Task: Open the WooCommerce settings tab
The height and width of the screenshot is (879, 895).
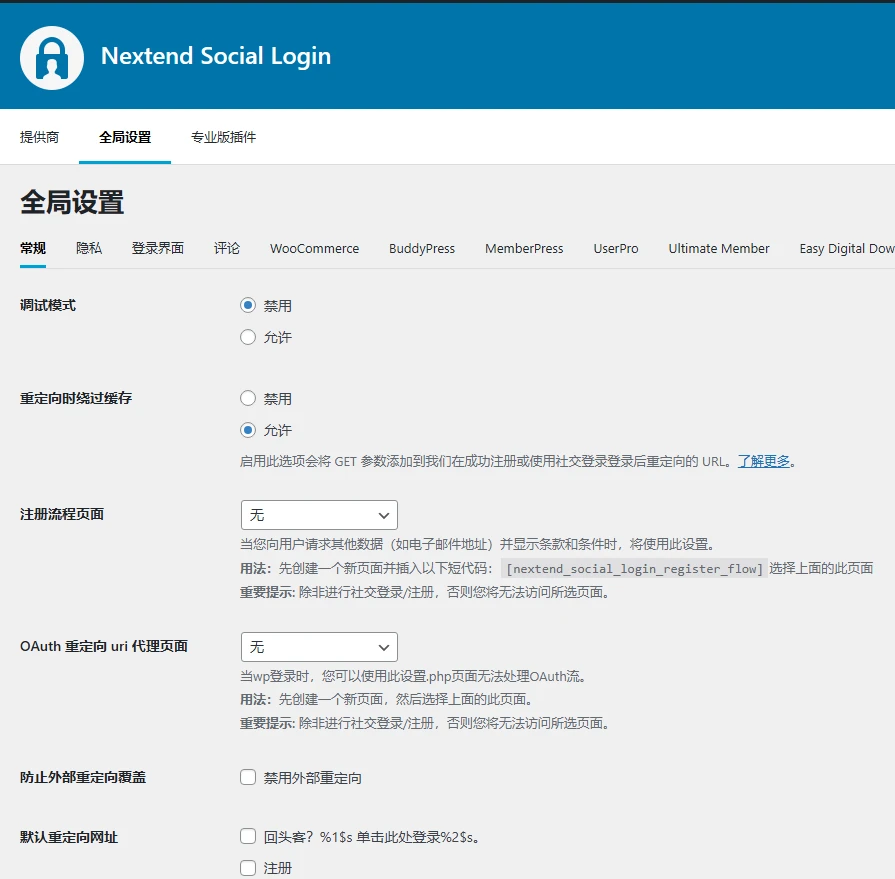Action: click(x=314, y=248)
